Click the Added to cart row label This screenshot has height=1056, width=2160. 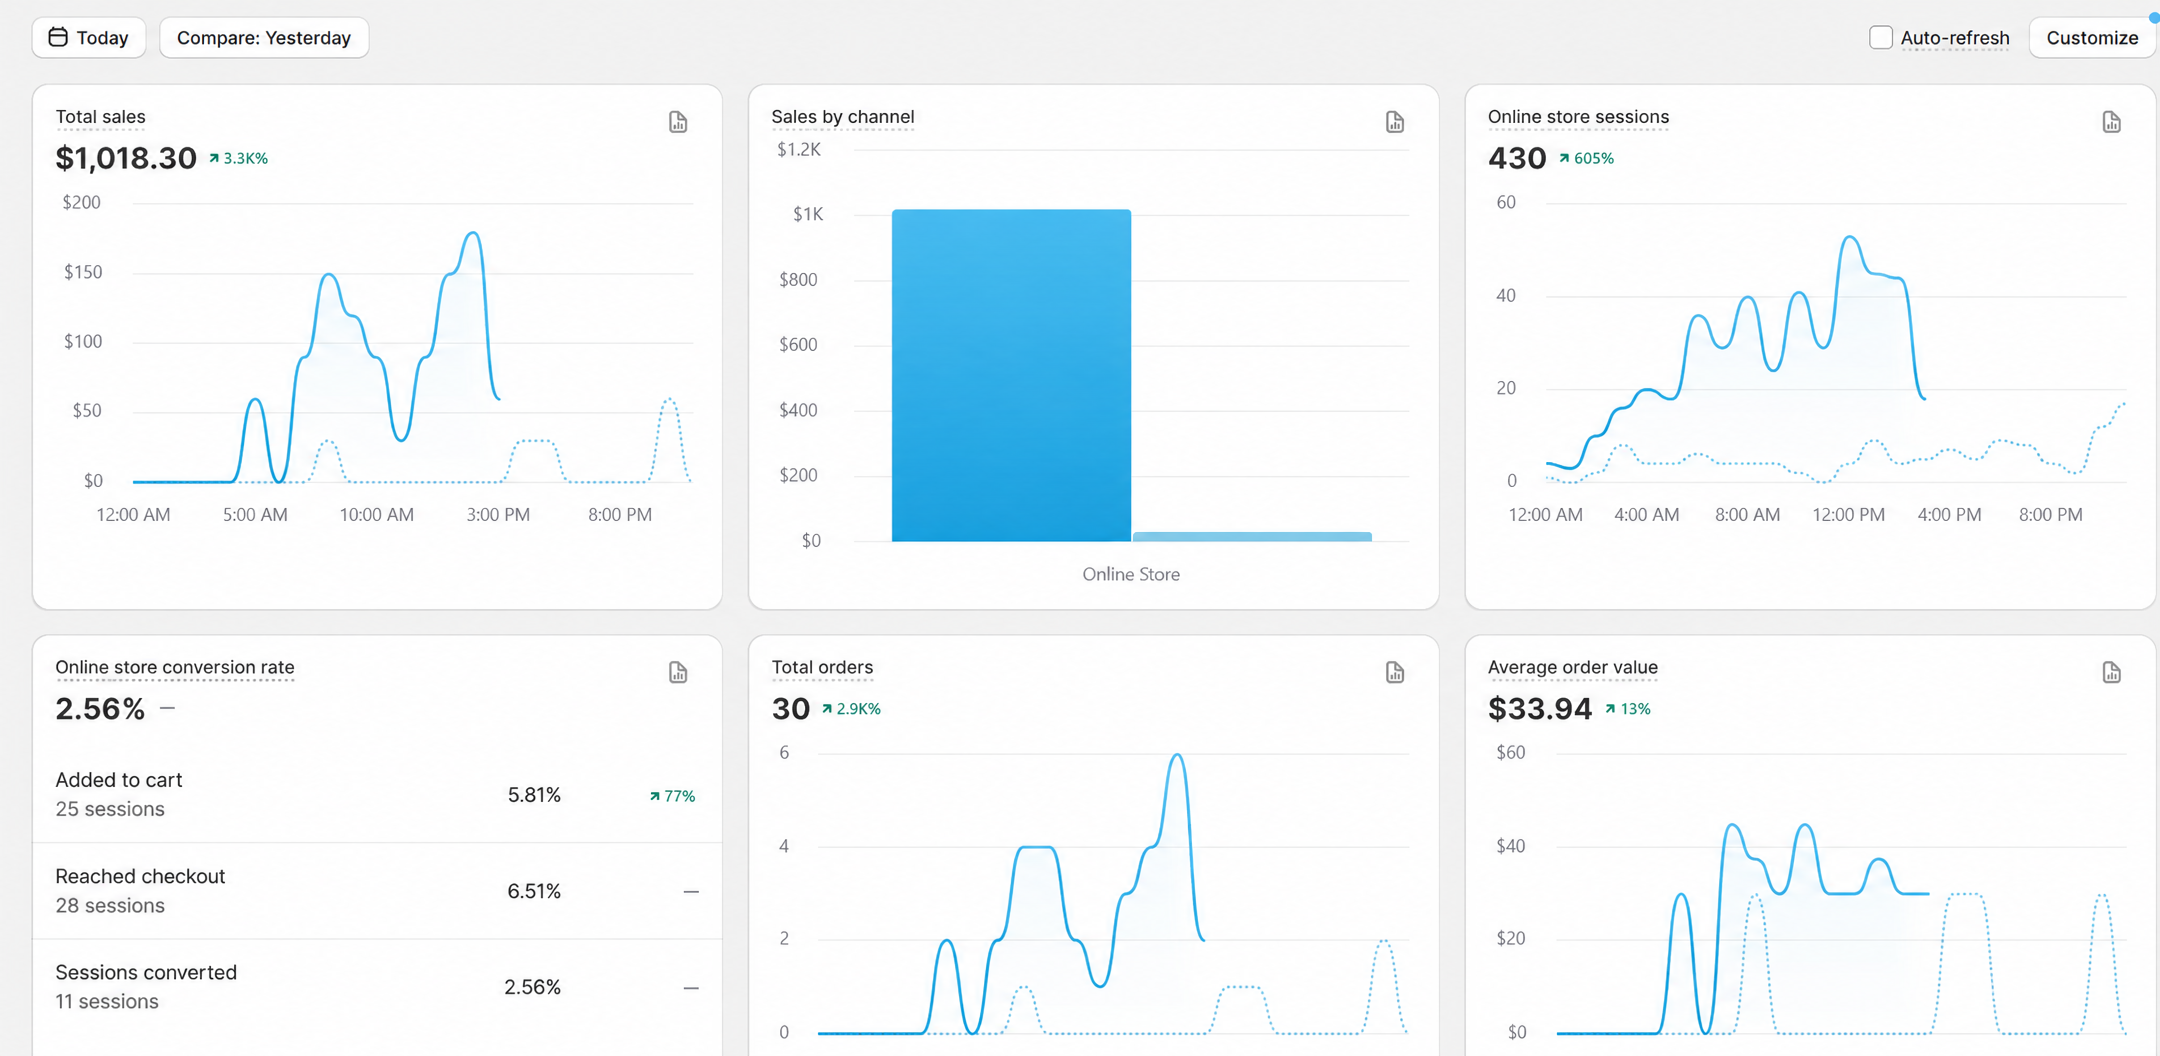(119, 780)
